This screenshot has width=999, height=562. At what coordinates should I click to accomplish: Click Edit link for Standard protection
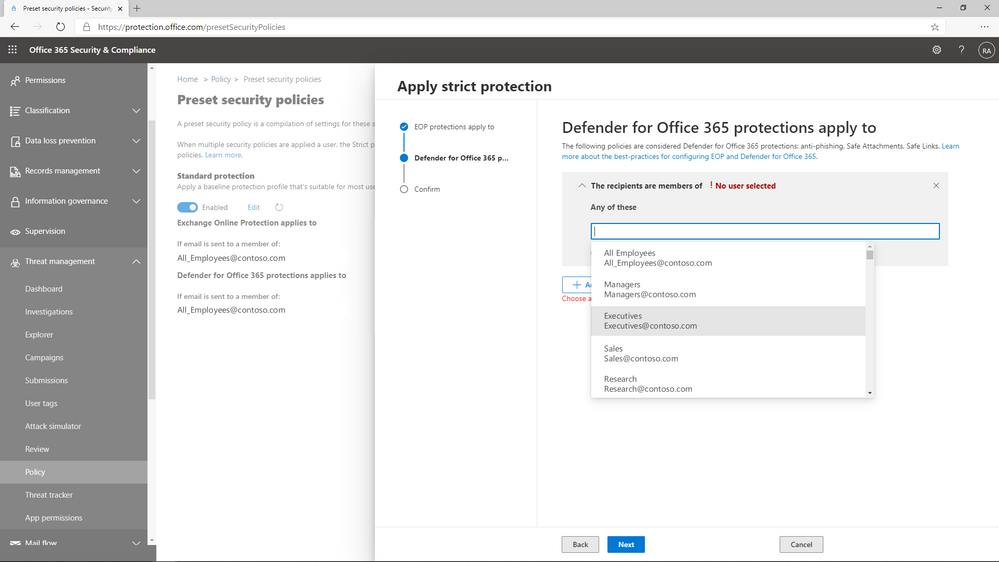[x=254, y=207]
